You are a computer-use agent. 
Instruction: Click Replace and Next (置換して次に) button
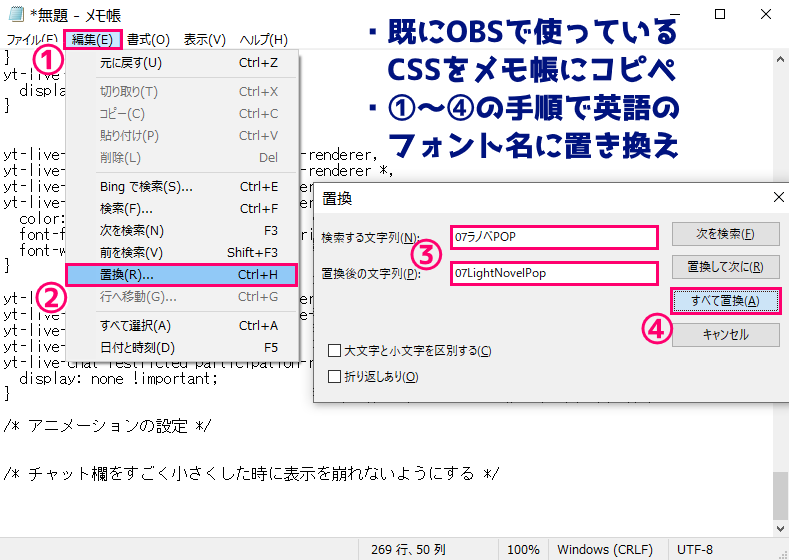[x=725, y=267]
